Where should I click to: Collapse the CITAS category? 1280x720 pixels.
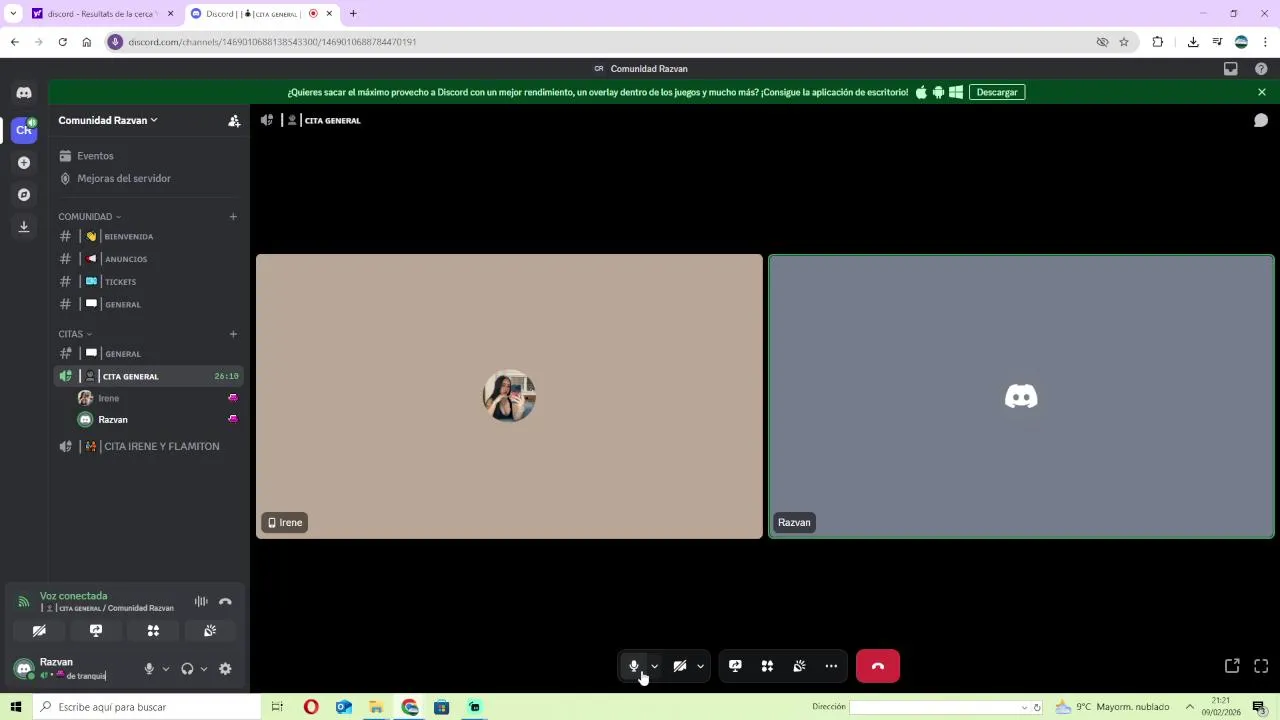(x=74, y=334)
